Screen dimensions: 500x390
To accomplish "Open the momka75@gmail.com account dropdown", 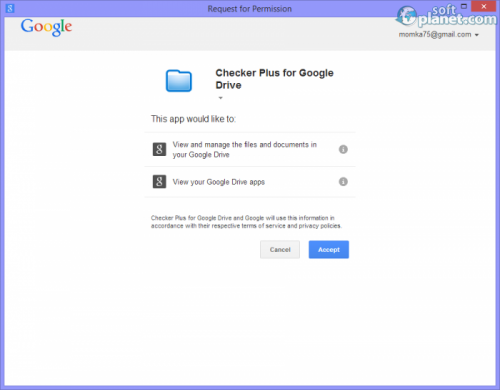I will pos(439,35).
